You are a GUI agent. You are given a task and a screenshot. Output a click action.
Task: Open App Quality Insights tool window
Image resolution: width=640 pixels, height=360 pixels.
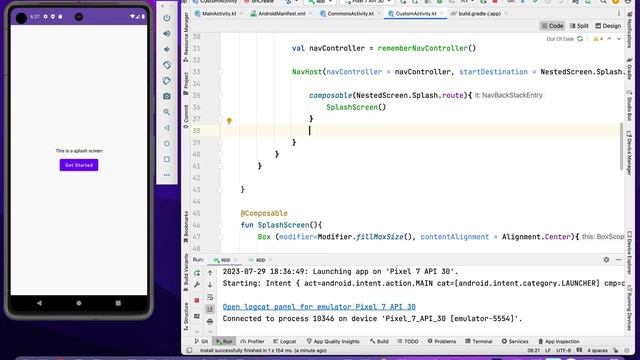point(333,341)
